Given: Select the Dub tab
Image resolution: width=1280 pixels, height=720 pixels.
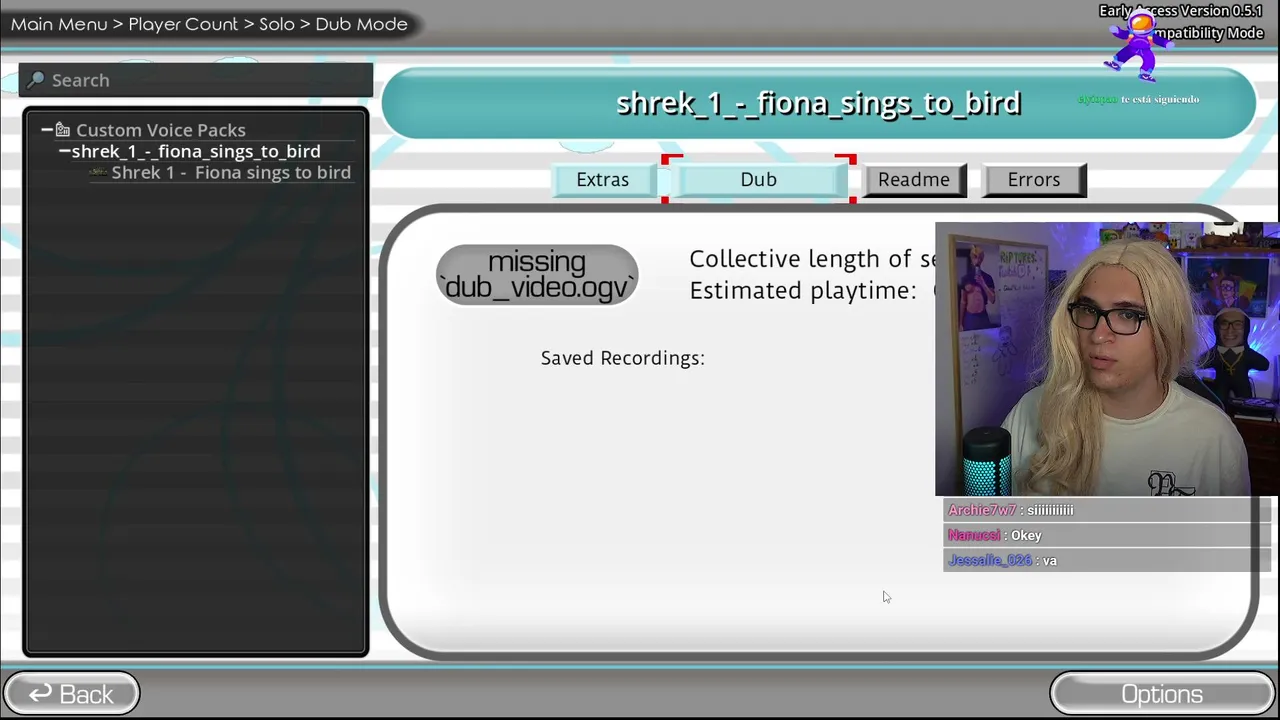Looking at the screenshot, I should [759, 179].
